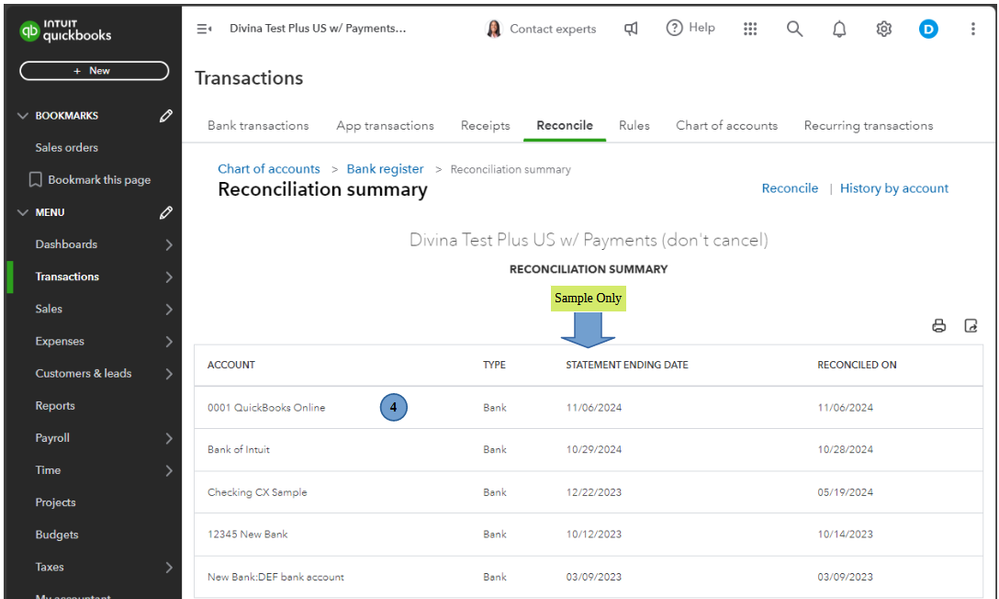Click the Bank register breadcrumb link

coord(385,169)
